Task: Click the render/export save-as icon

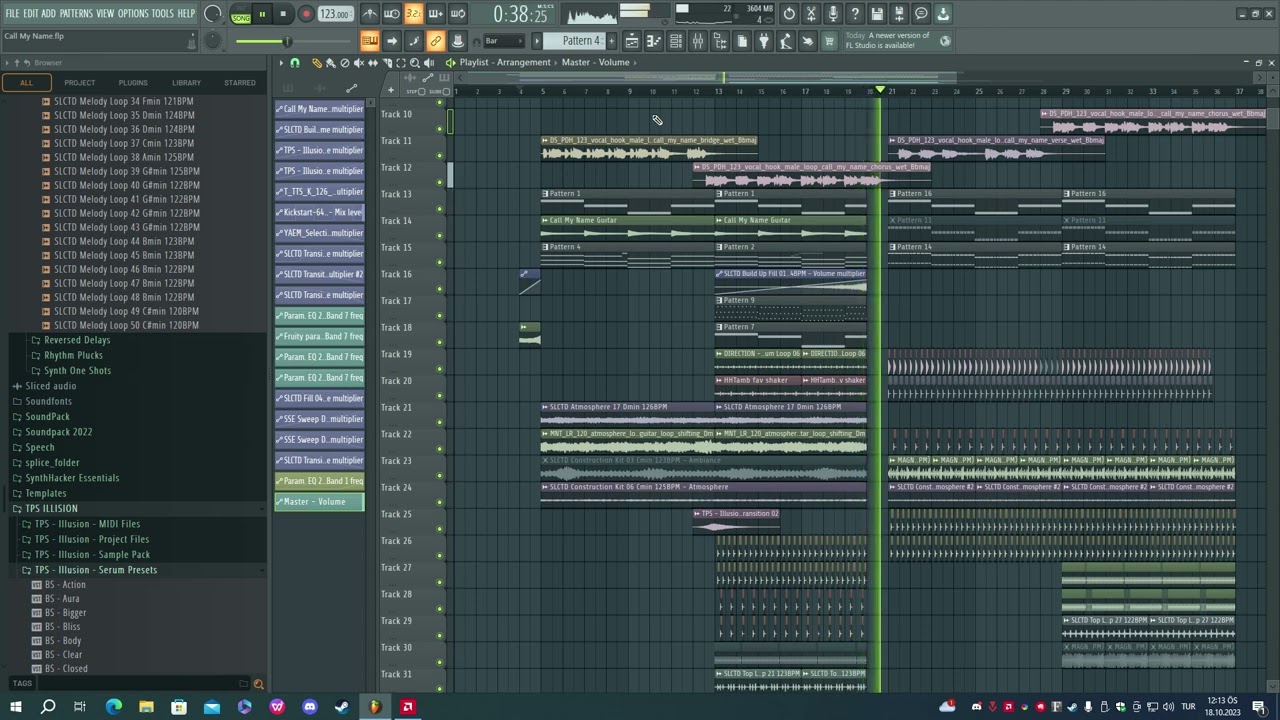Action: tap(899, 14)
